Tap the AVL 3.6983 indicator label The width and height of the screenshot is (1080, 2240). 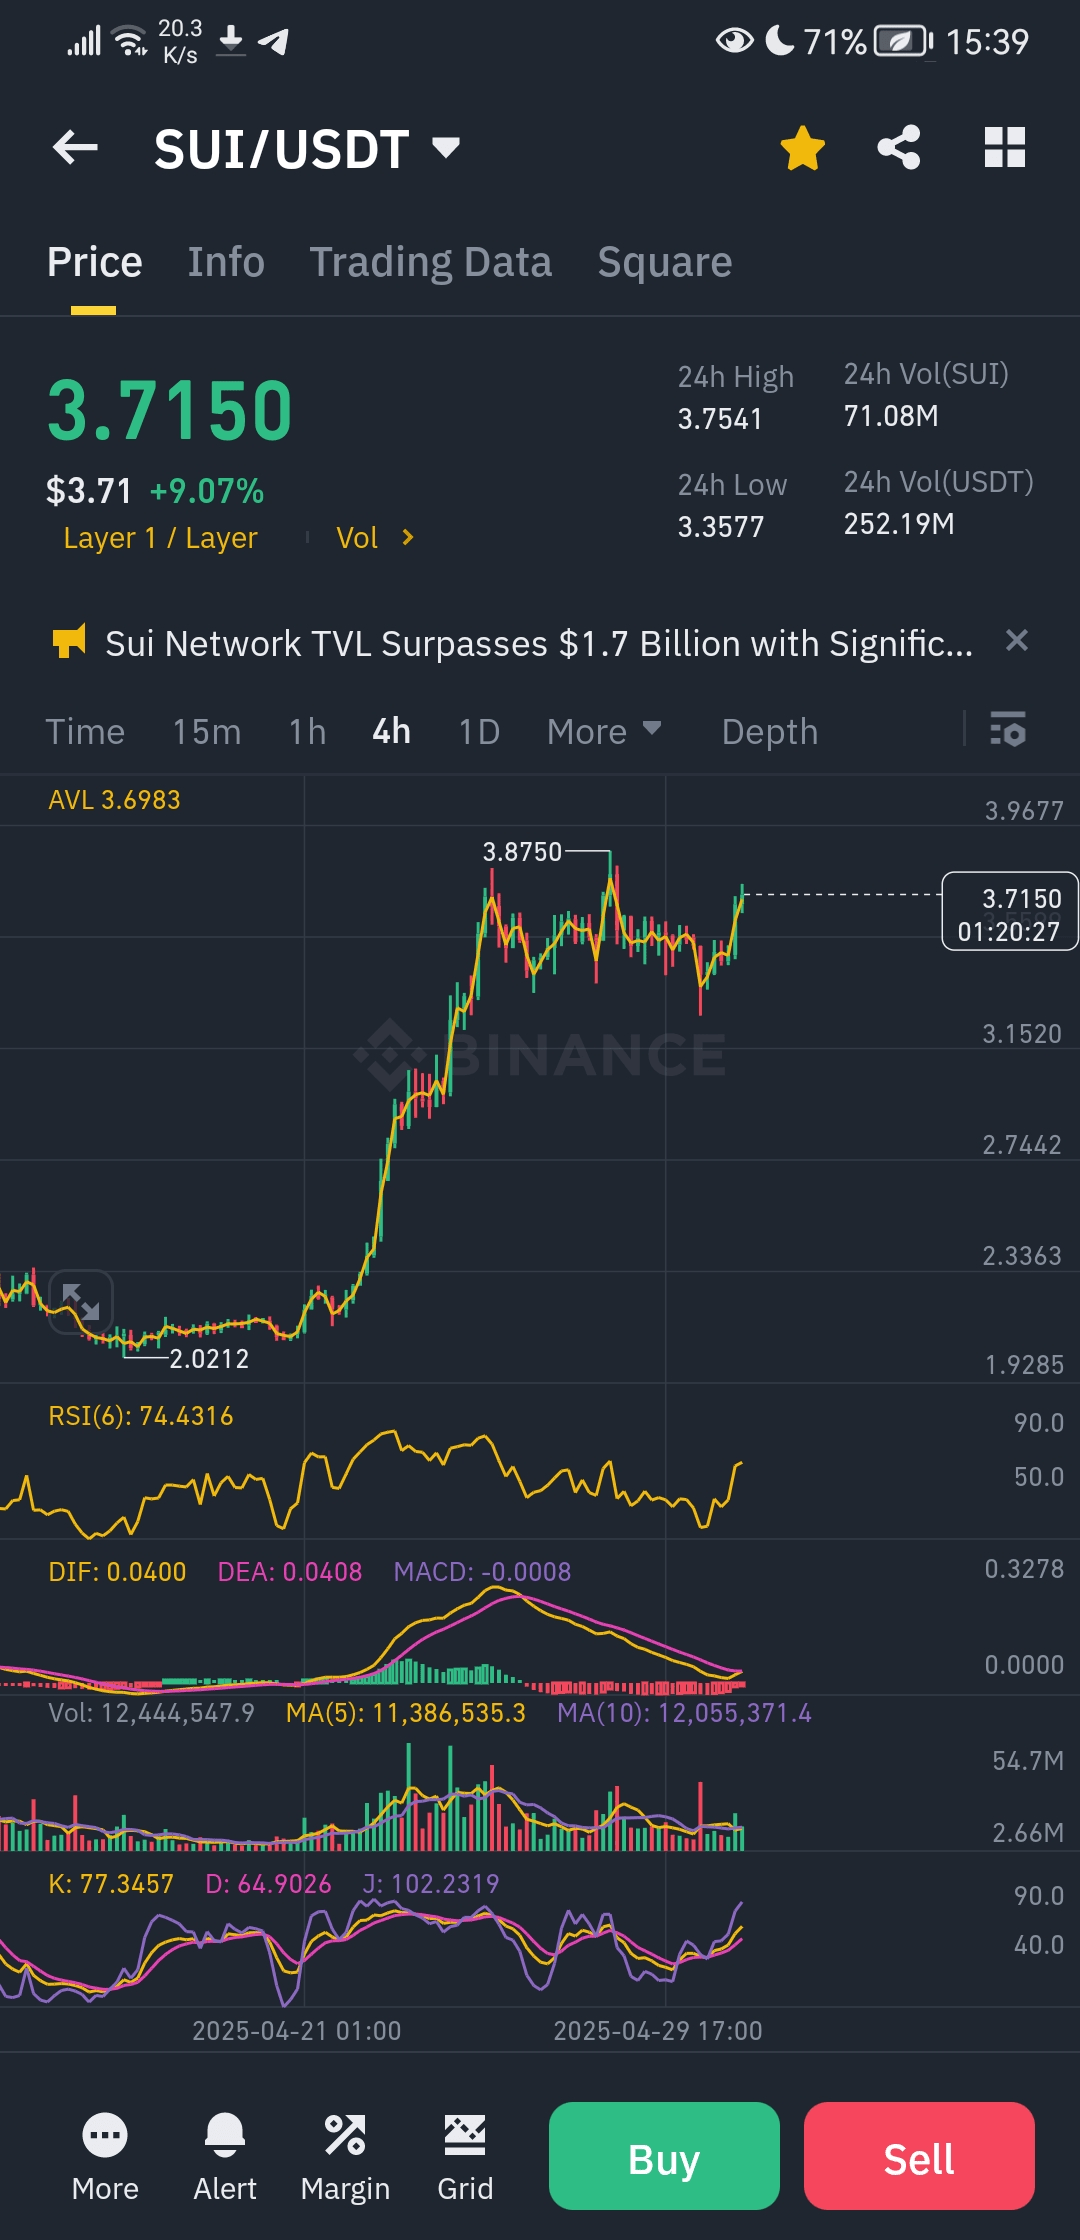click(x=114, y=800)
